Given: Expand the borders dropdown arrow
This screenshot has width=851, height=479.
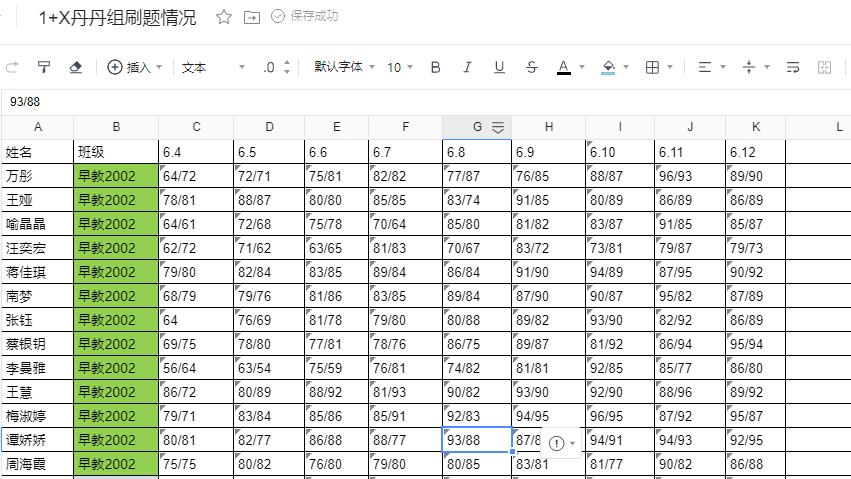Looking at the screenshot, I should pos(671,67).
